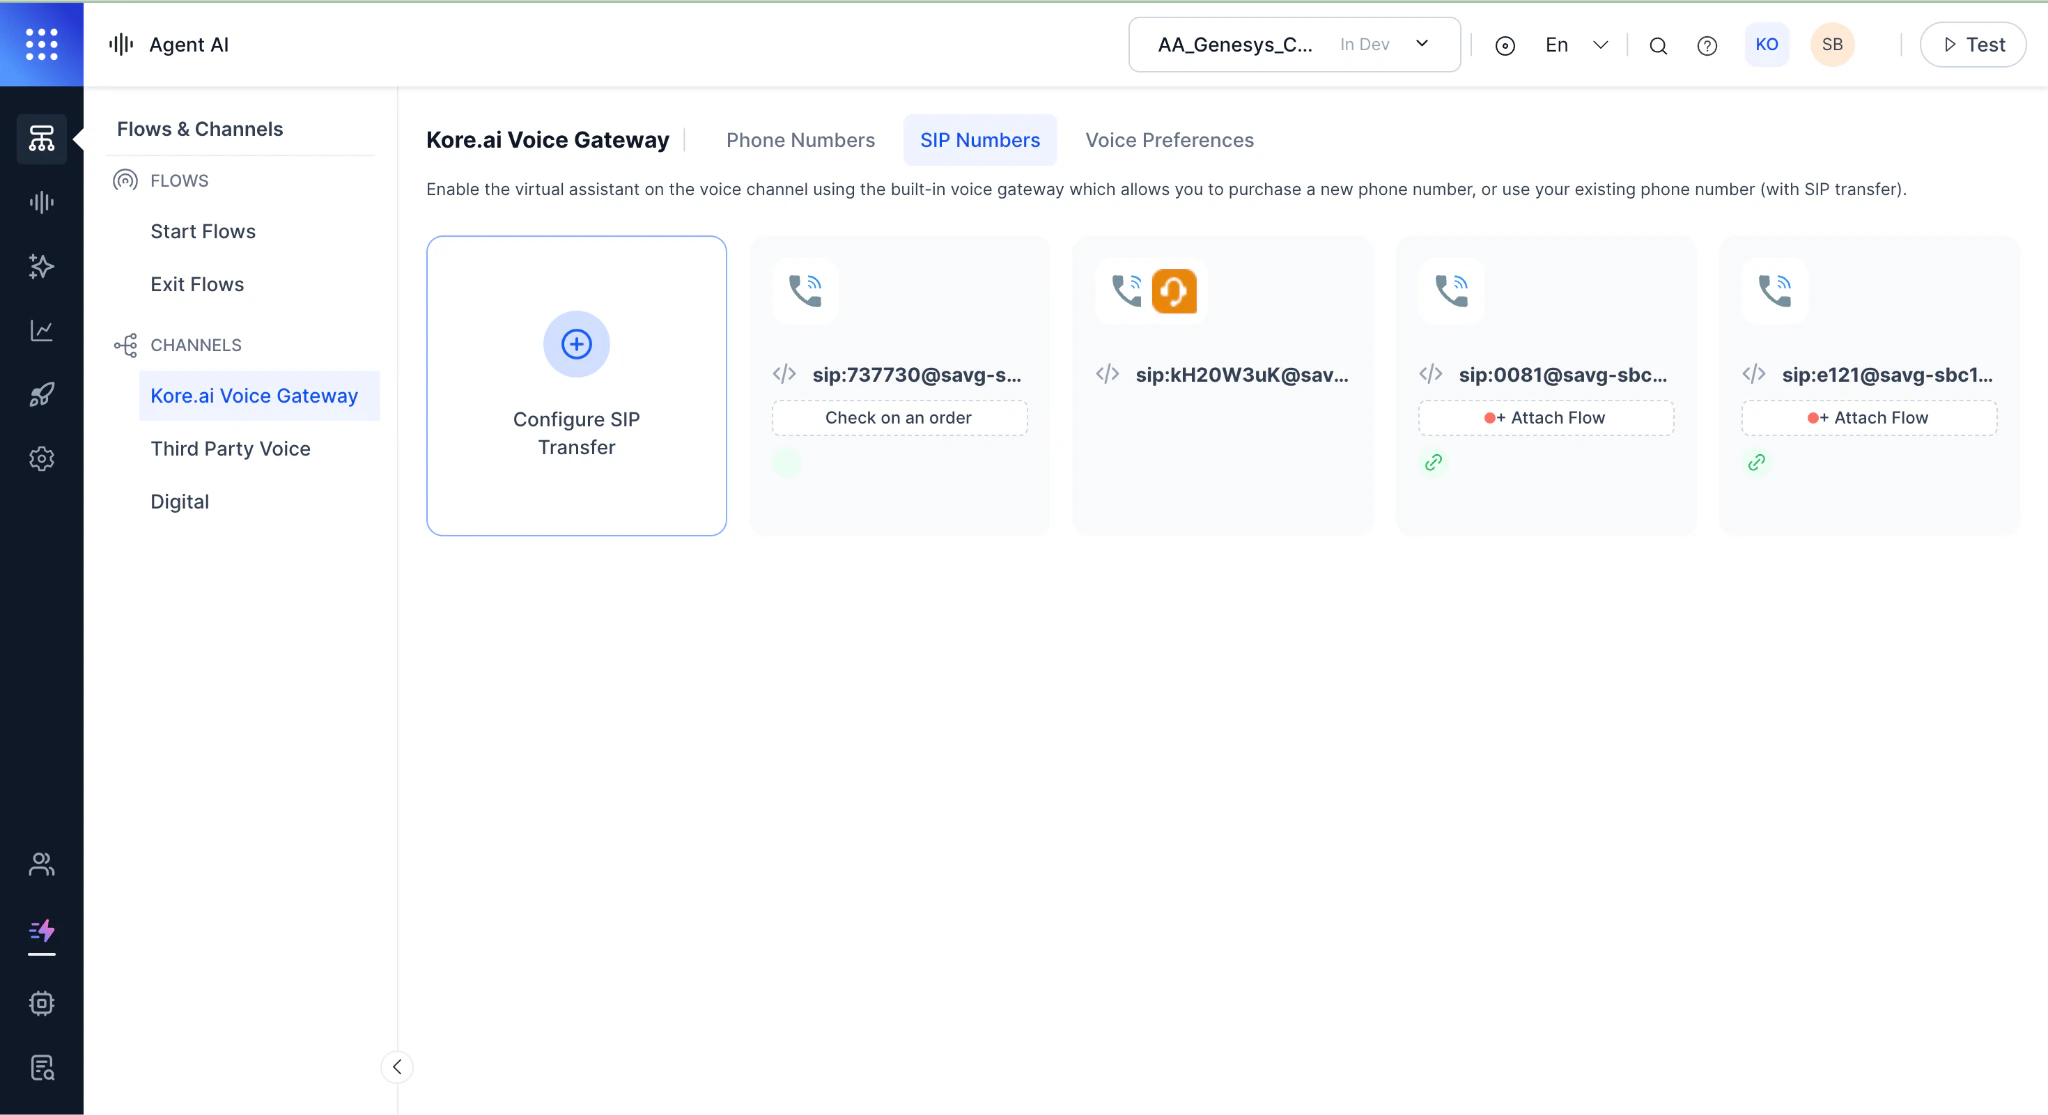Click the sparkles AI icon in the sidebar
Viewport: 2048px width, 1115px height.
(x=42, y=266)
